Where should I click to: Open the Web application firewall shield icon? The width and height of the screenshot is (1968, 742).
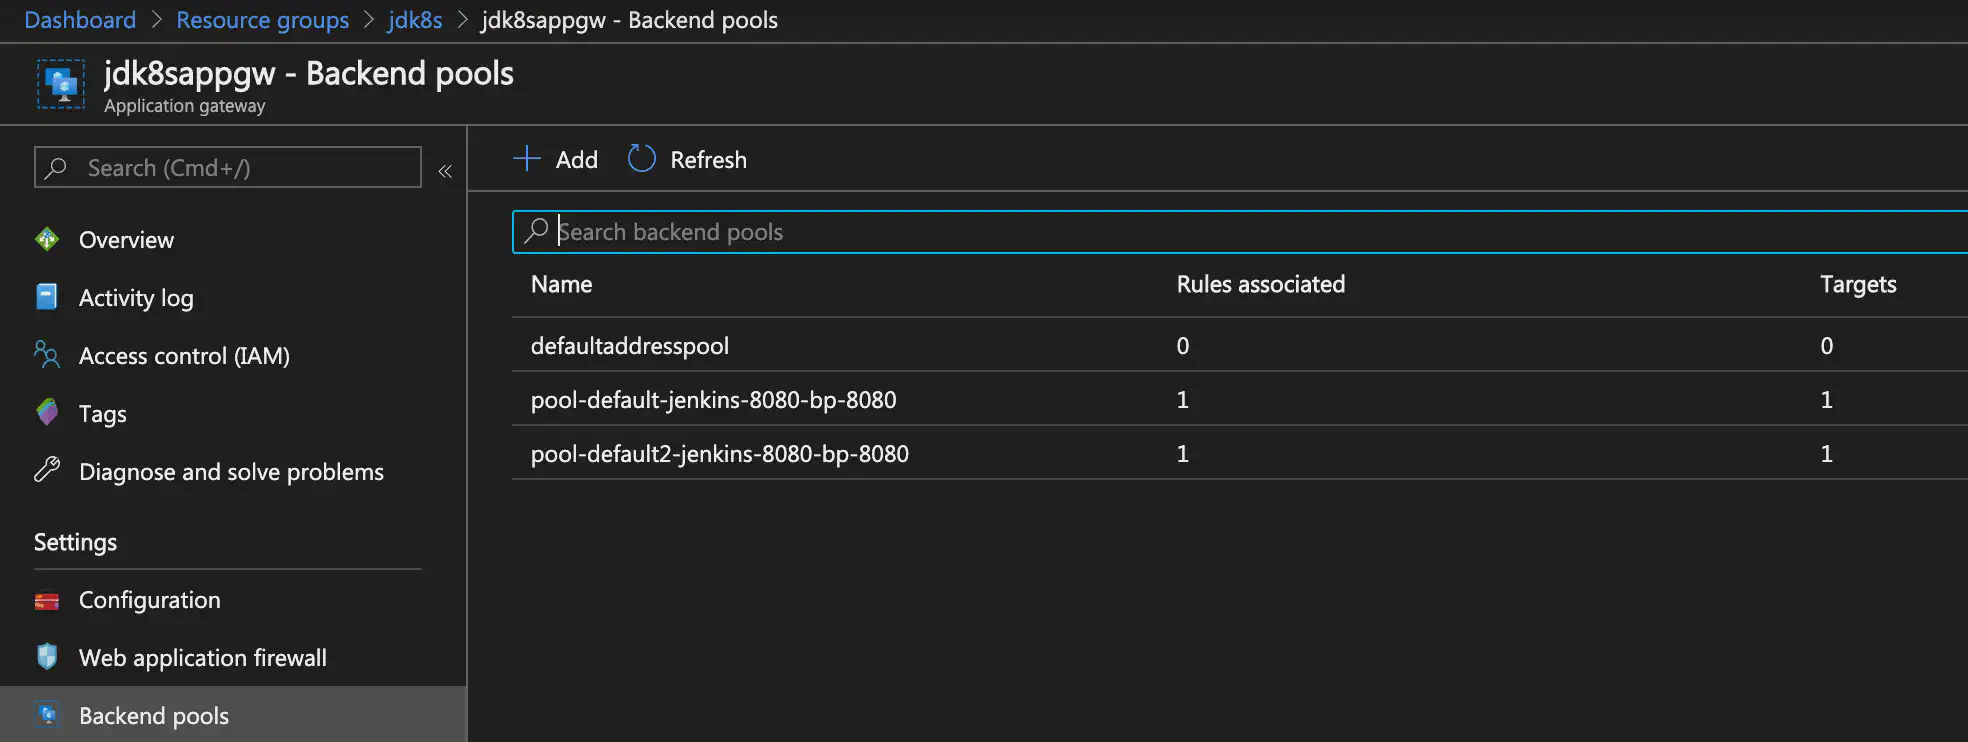[46, 657]
